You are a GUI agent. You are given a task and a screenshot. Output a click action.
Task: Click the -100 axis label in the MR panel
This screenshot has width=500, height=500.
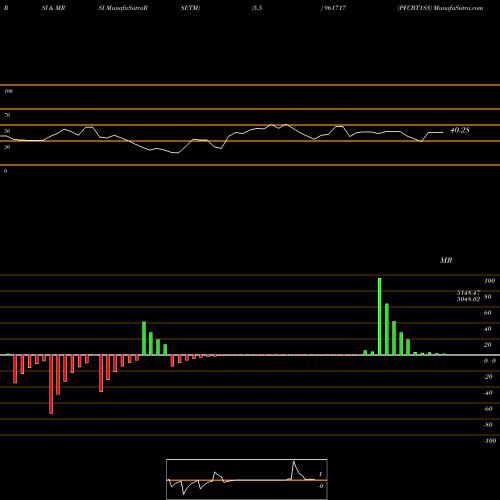[x=490, y=441]
